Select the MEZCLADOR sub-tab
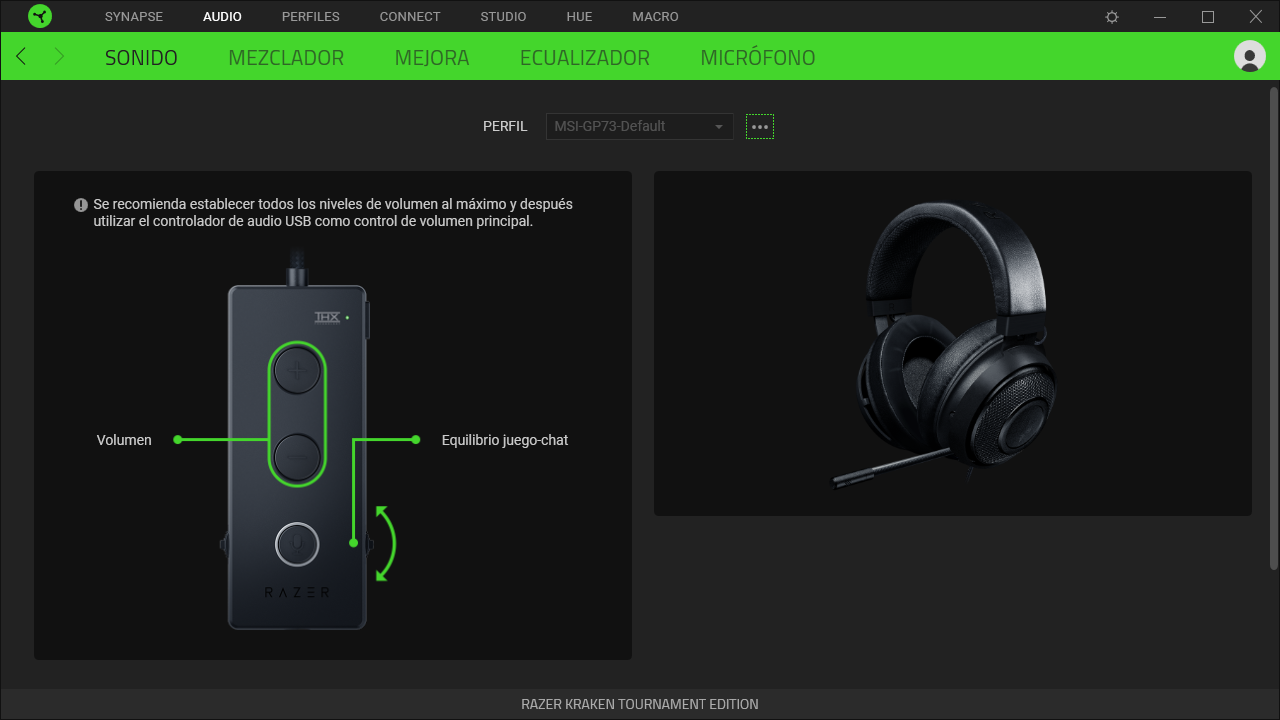 click(x=286, y=58)
